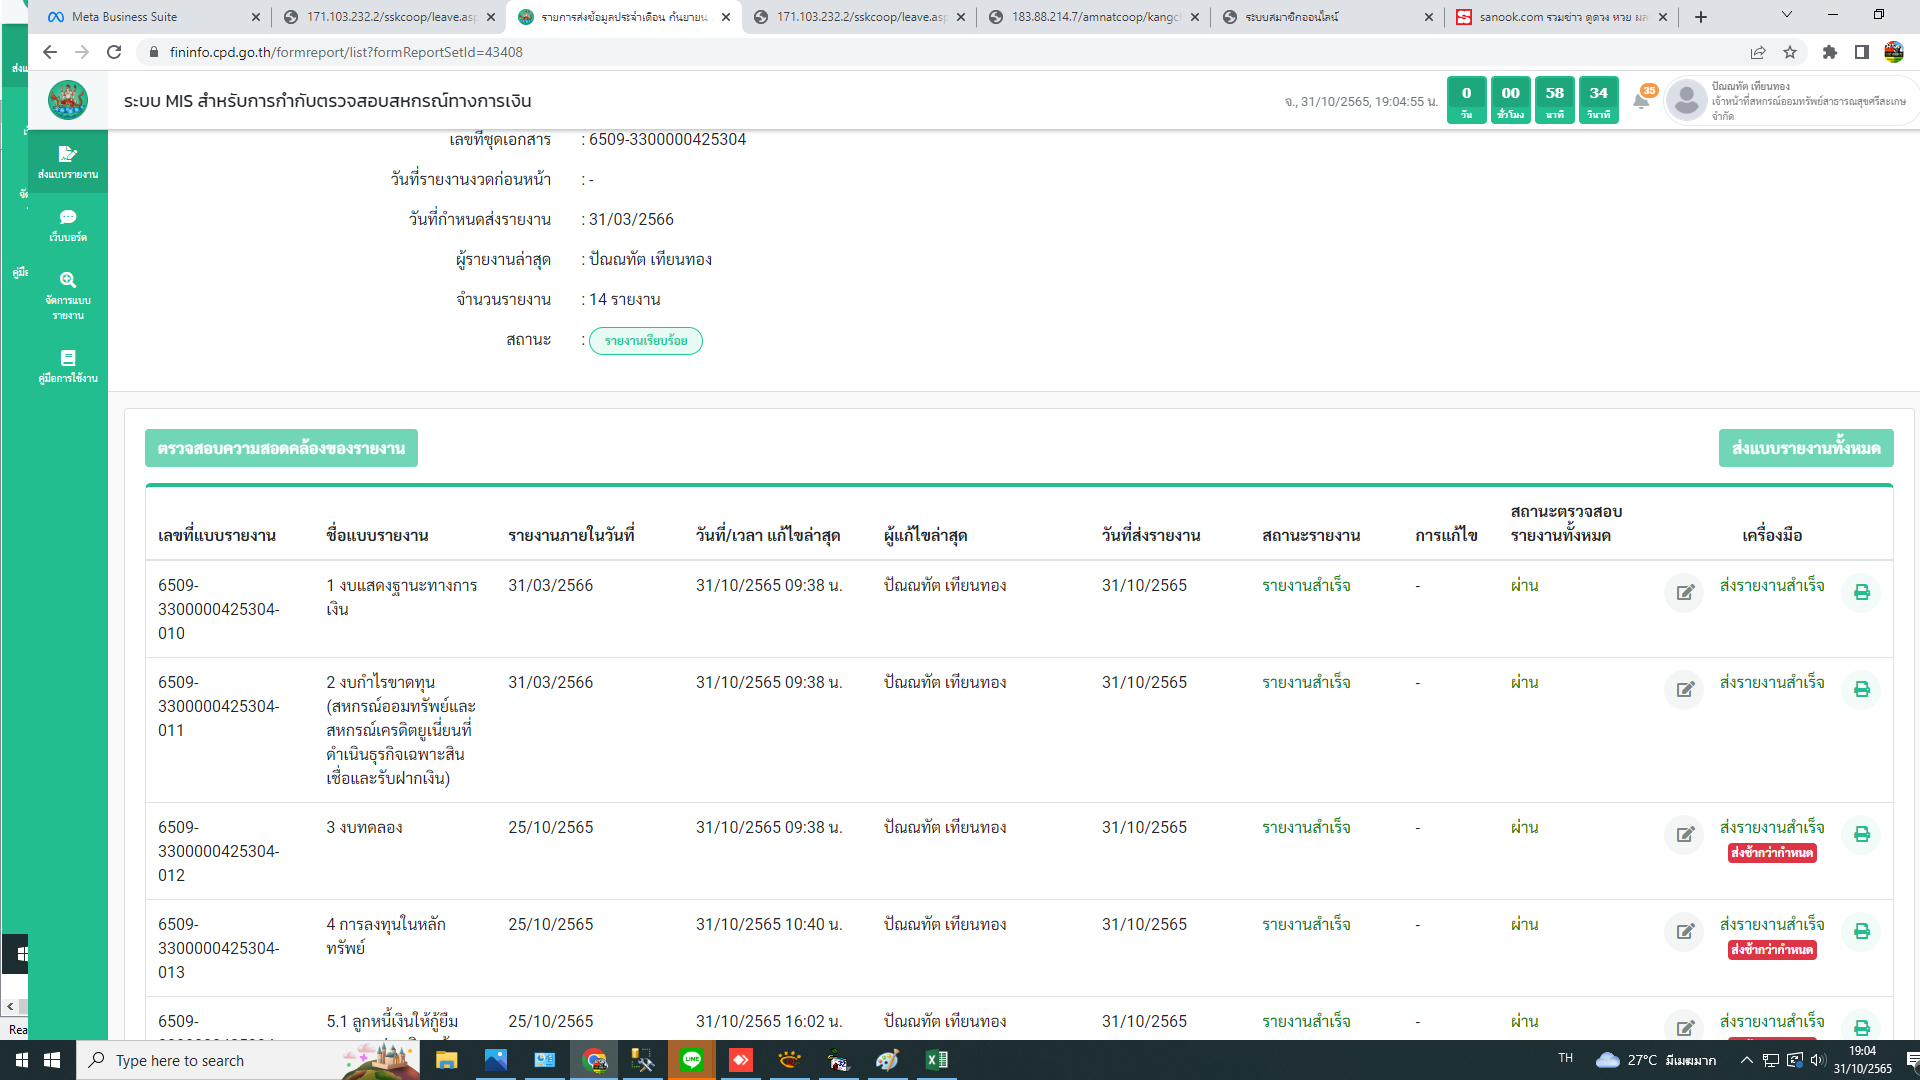The width and height of the screenshot is (1920, 1080).
Task: Click the browser address bar URL
Action: 346,52
